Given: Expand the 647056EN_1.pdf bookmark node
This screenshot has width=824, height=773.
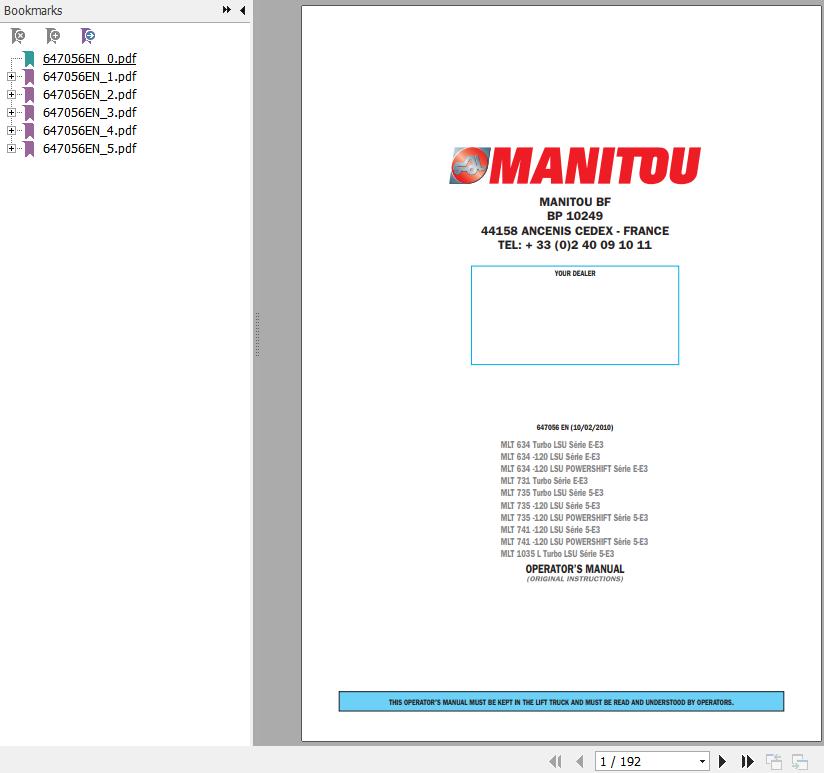Looking at the screenshot, I should tap(11, 77).
